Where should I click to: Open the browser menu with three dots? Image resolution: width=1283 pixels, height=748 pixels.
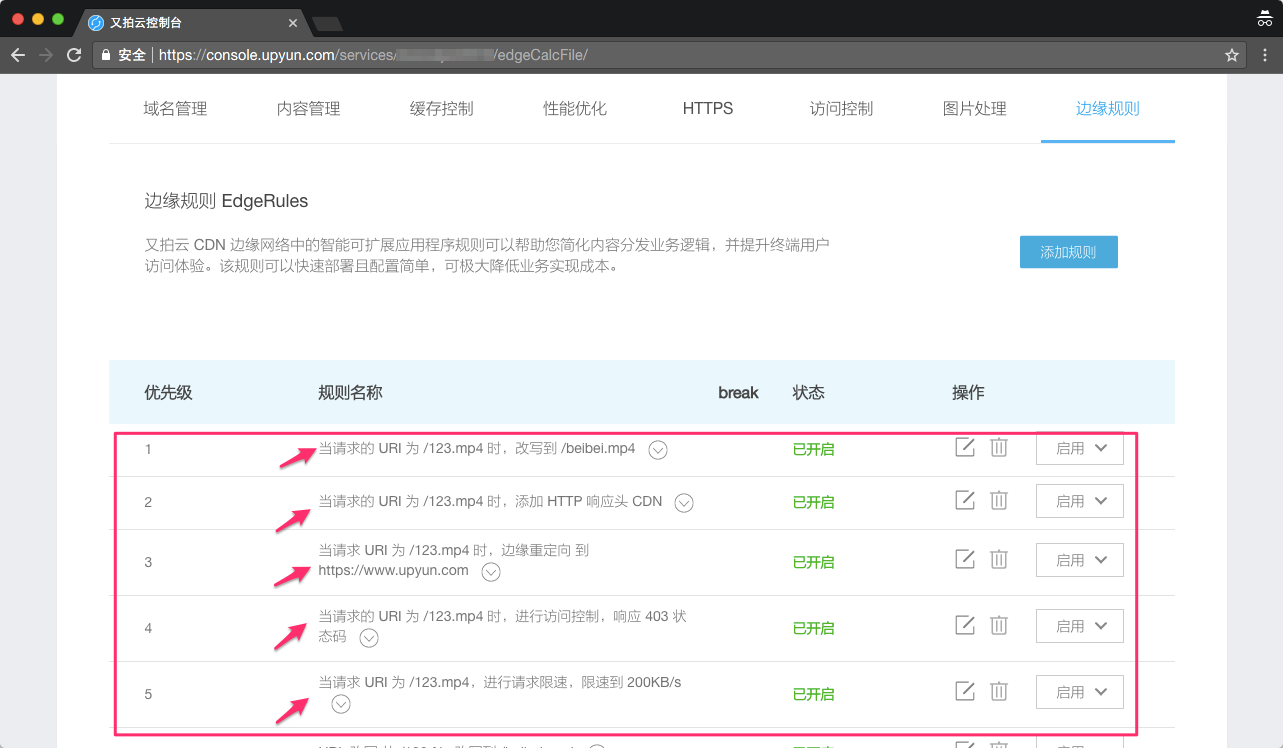(1265, 55)
